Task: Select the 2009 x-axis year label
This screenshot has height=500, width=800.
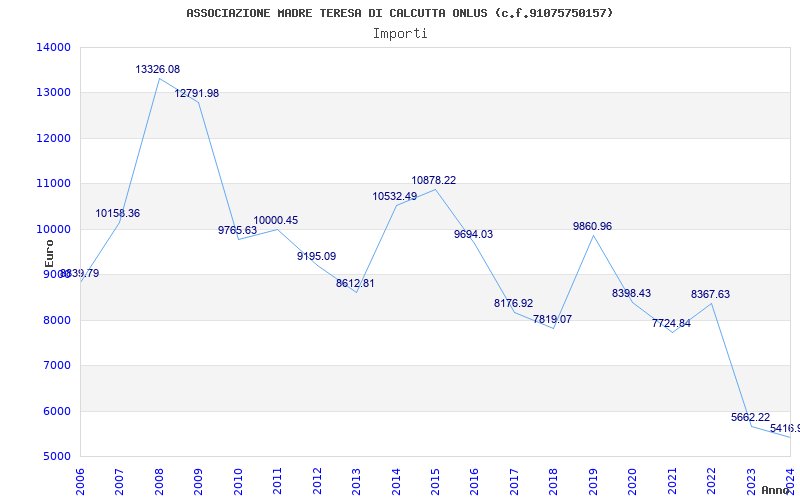Action: tap(198, 482)
